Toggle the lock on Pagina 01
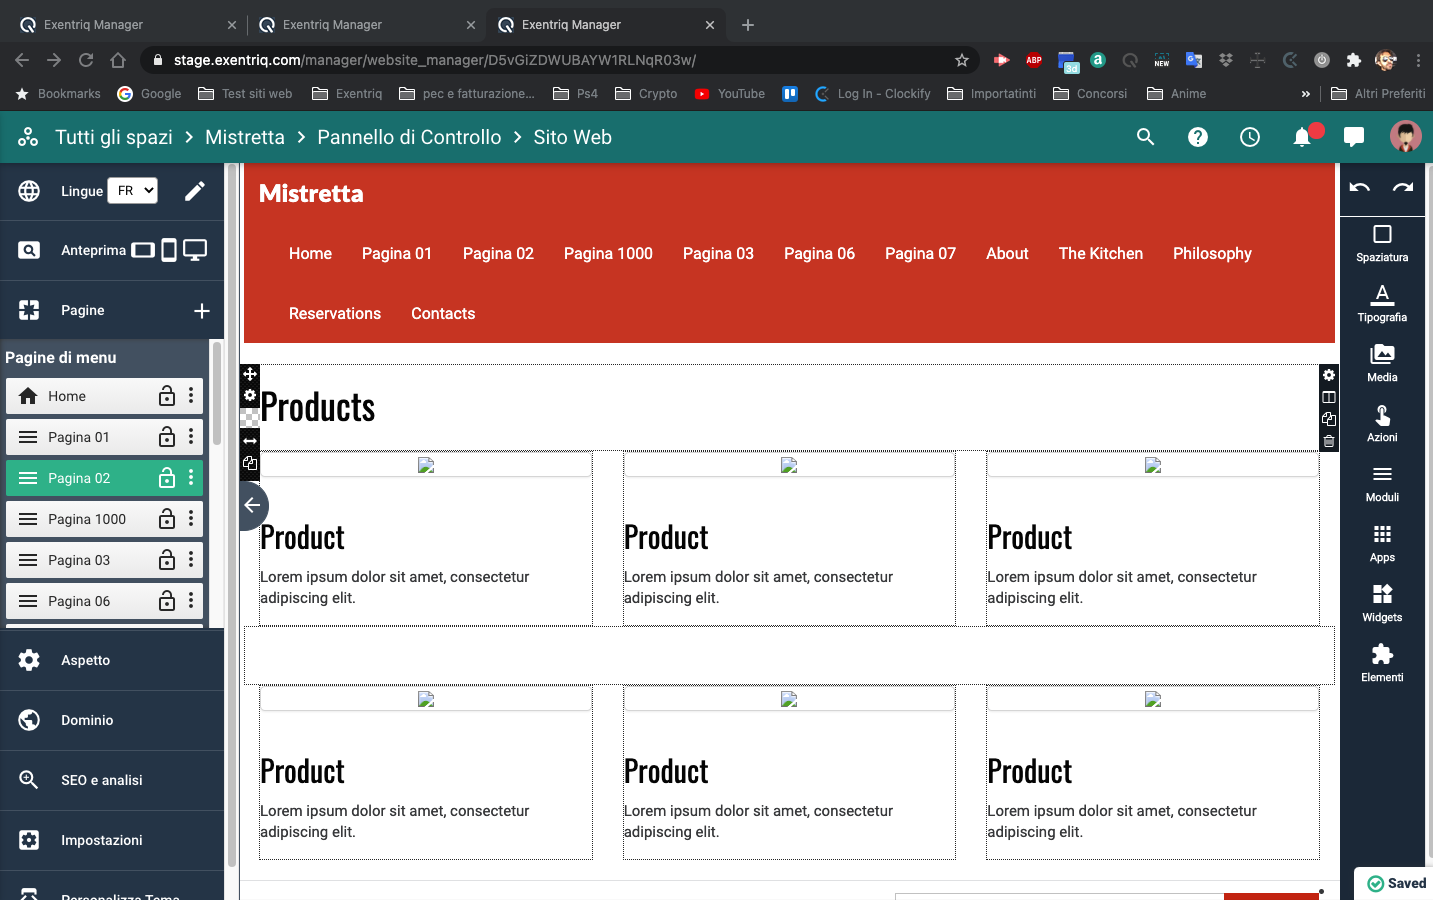Image resolution: width=1433 pixels, height=900 pixels. pos(167,437)
